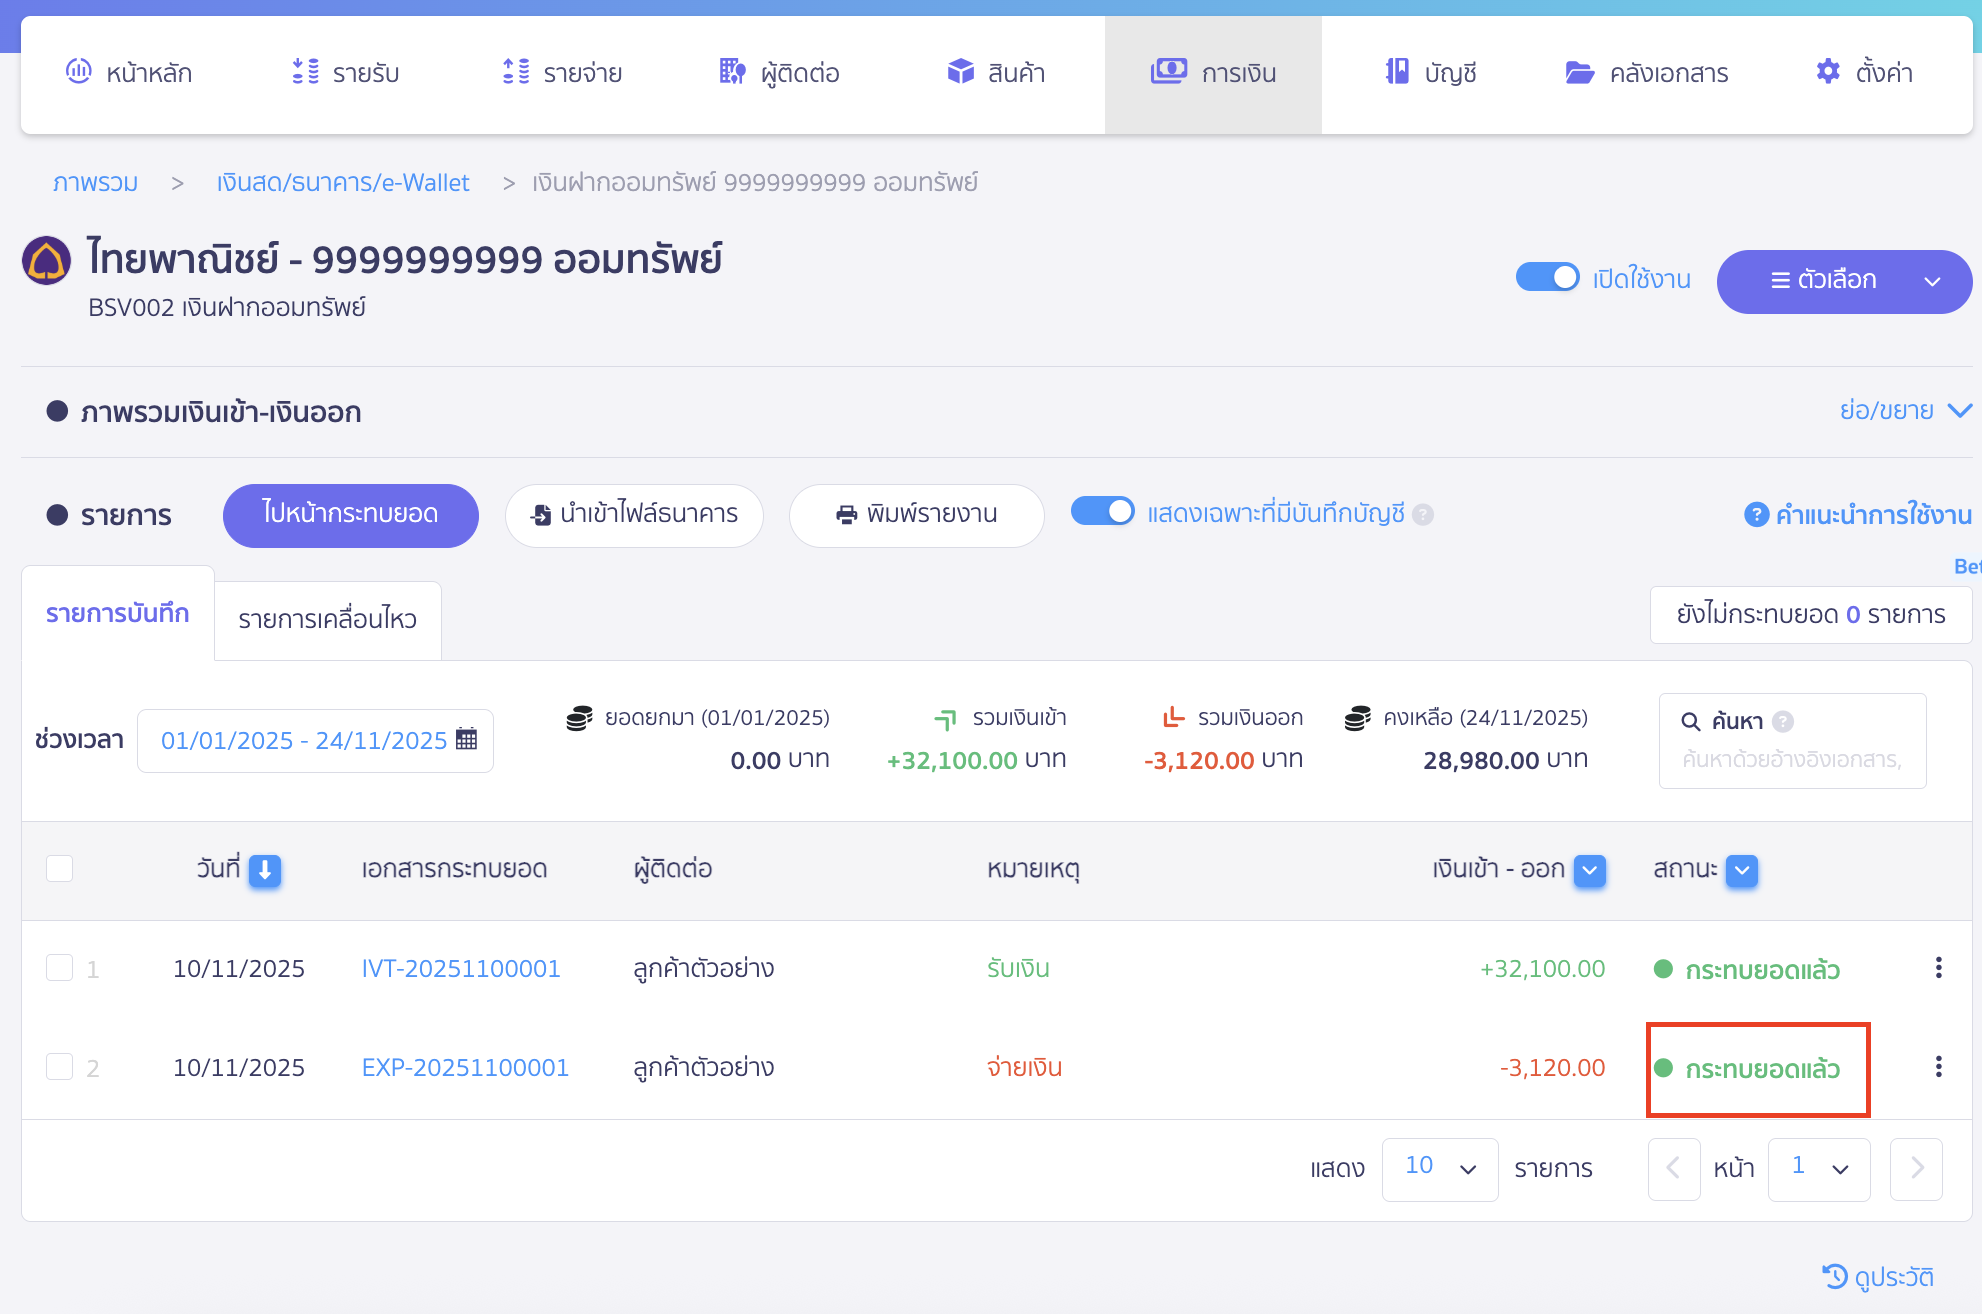Click the search input field
Image resolution: width=1982 pixels, height=1314 pixels.
1791,759
